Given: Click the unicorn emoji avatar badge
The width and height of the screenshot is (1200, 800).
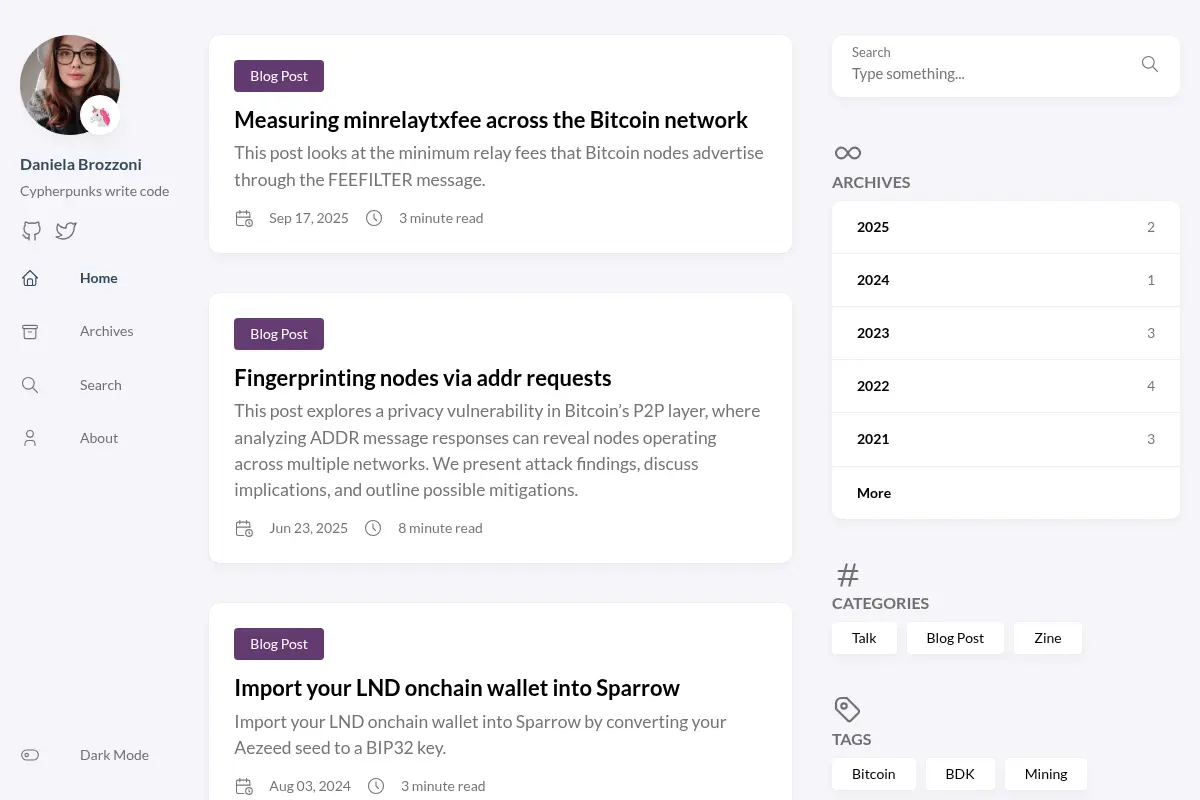Looking at the screenshot, I should tap(100, 116).
